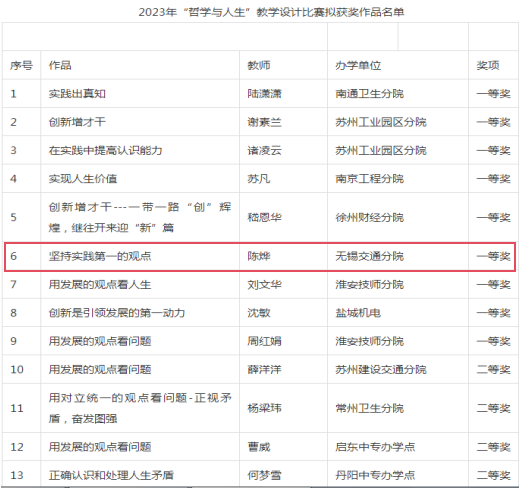Click 一等奖 in the 陈烨 row
This screenshot has height=492, width=523.
click(493, 256)
